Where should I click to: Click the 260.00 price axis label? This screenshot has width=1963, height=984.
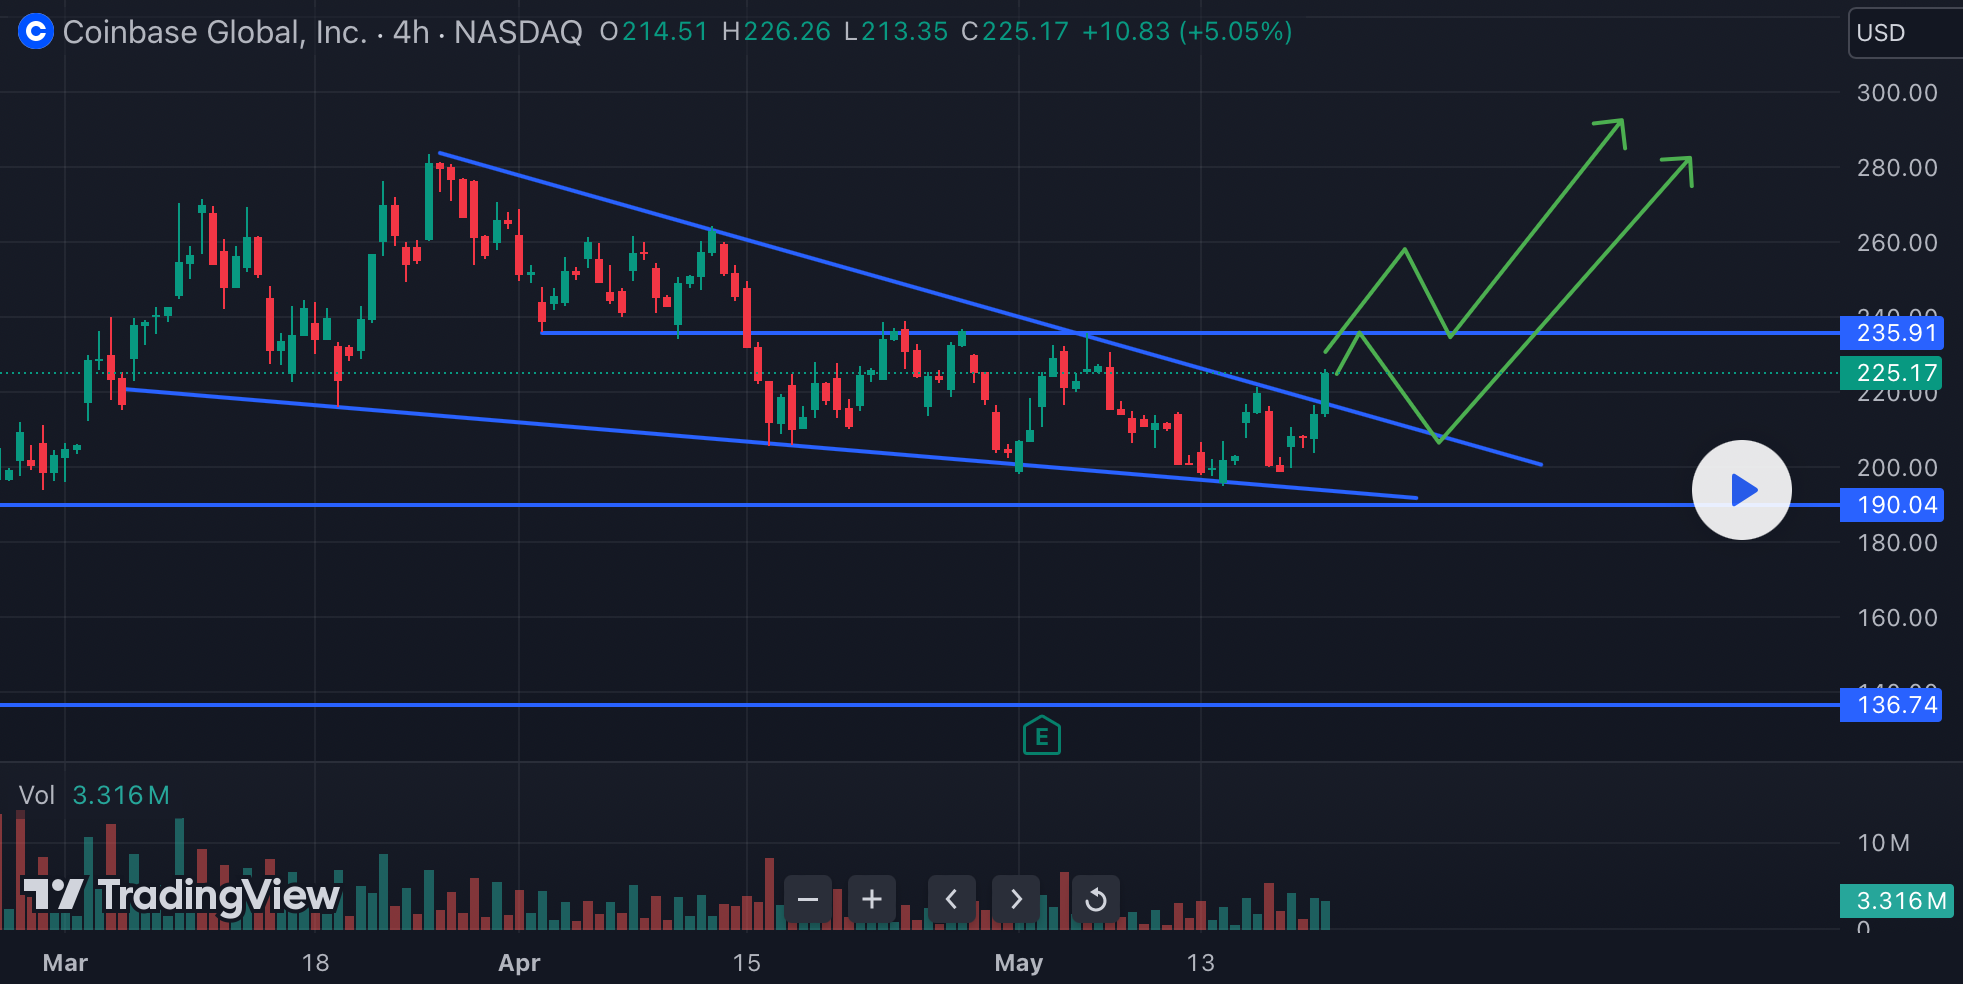[x=1897, y=243]
